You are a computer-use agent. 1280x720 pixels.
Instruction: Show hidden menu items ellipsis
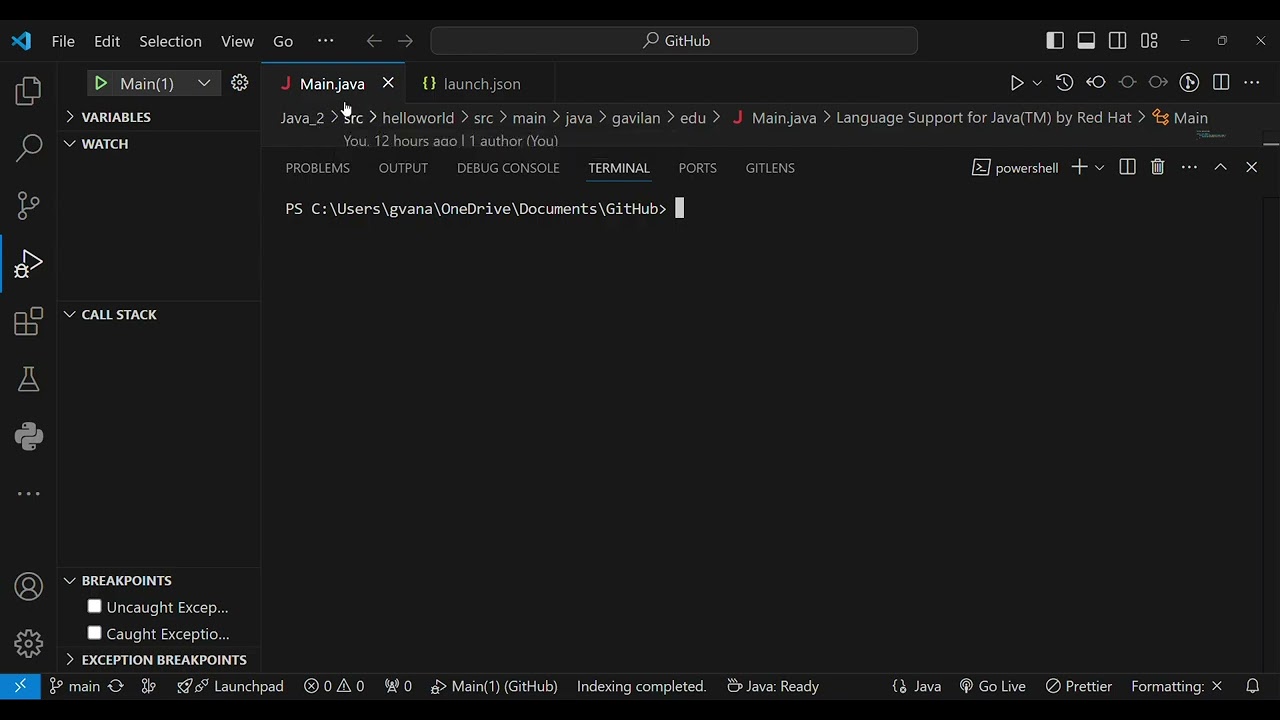(325, 41)
